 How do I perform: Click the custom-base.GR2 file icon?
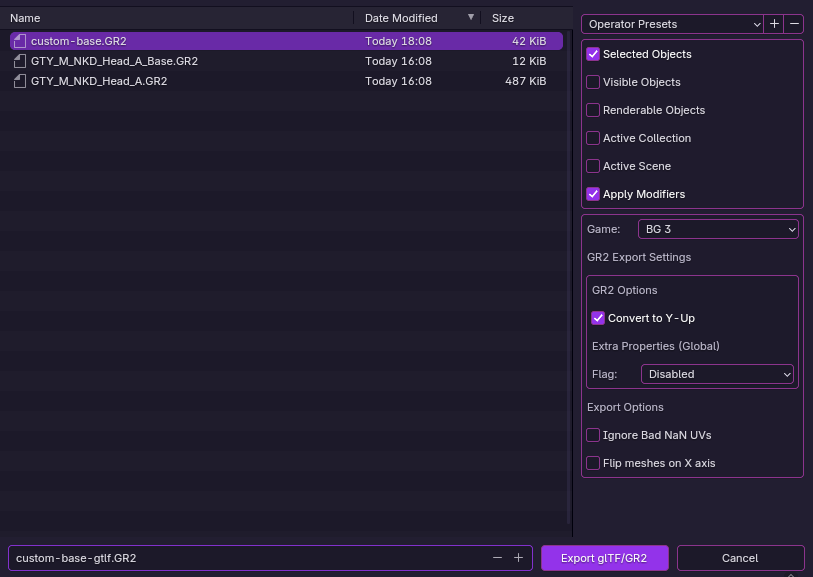(20, 41)
